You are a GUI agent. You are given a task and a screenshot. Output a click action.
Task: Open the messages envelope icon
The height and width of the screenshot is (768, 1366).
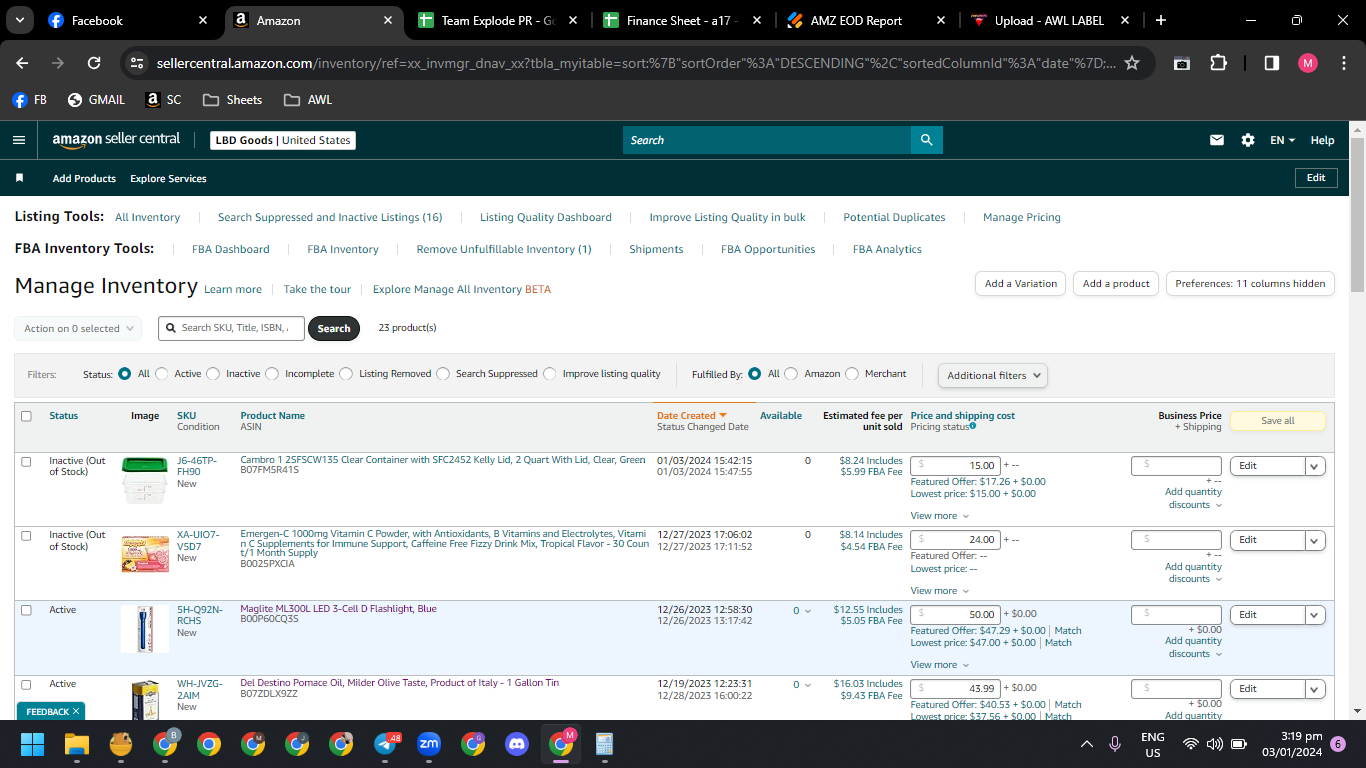(x=1217, y=140)
